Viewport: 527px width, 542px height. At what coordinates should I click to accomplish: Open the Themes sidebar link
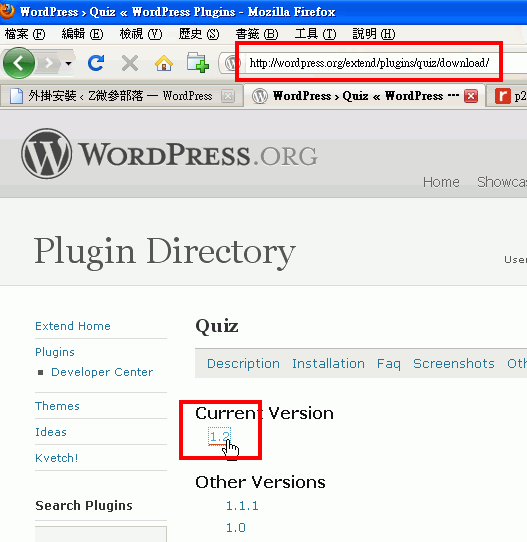point(57,406)
